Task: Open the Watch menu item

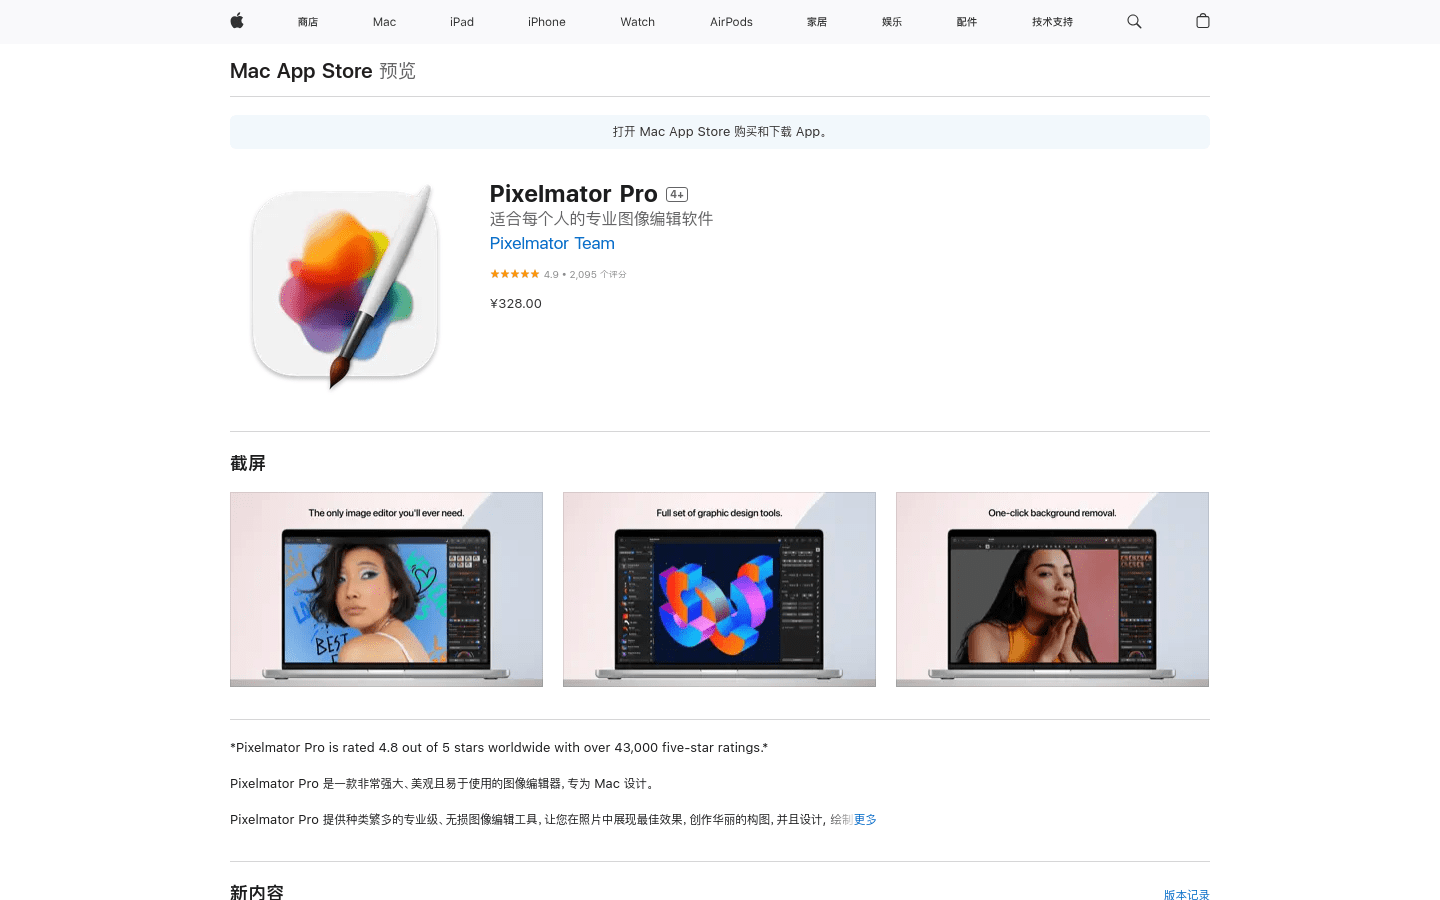Action: 637,22
